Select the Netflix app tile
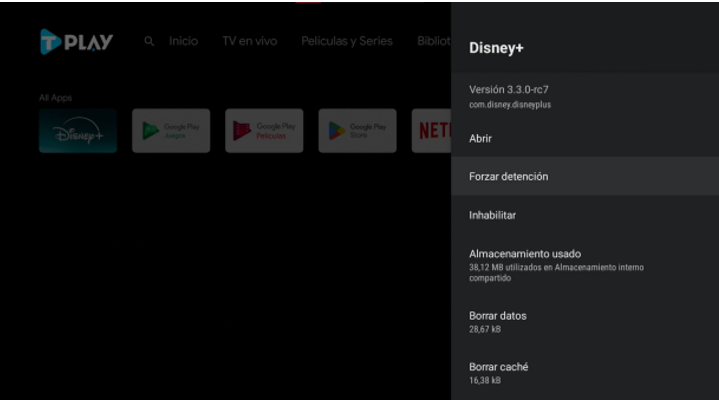Screen dimensions: 719x403 [x=431, y=131]
